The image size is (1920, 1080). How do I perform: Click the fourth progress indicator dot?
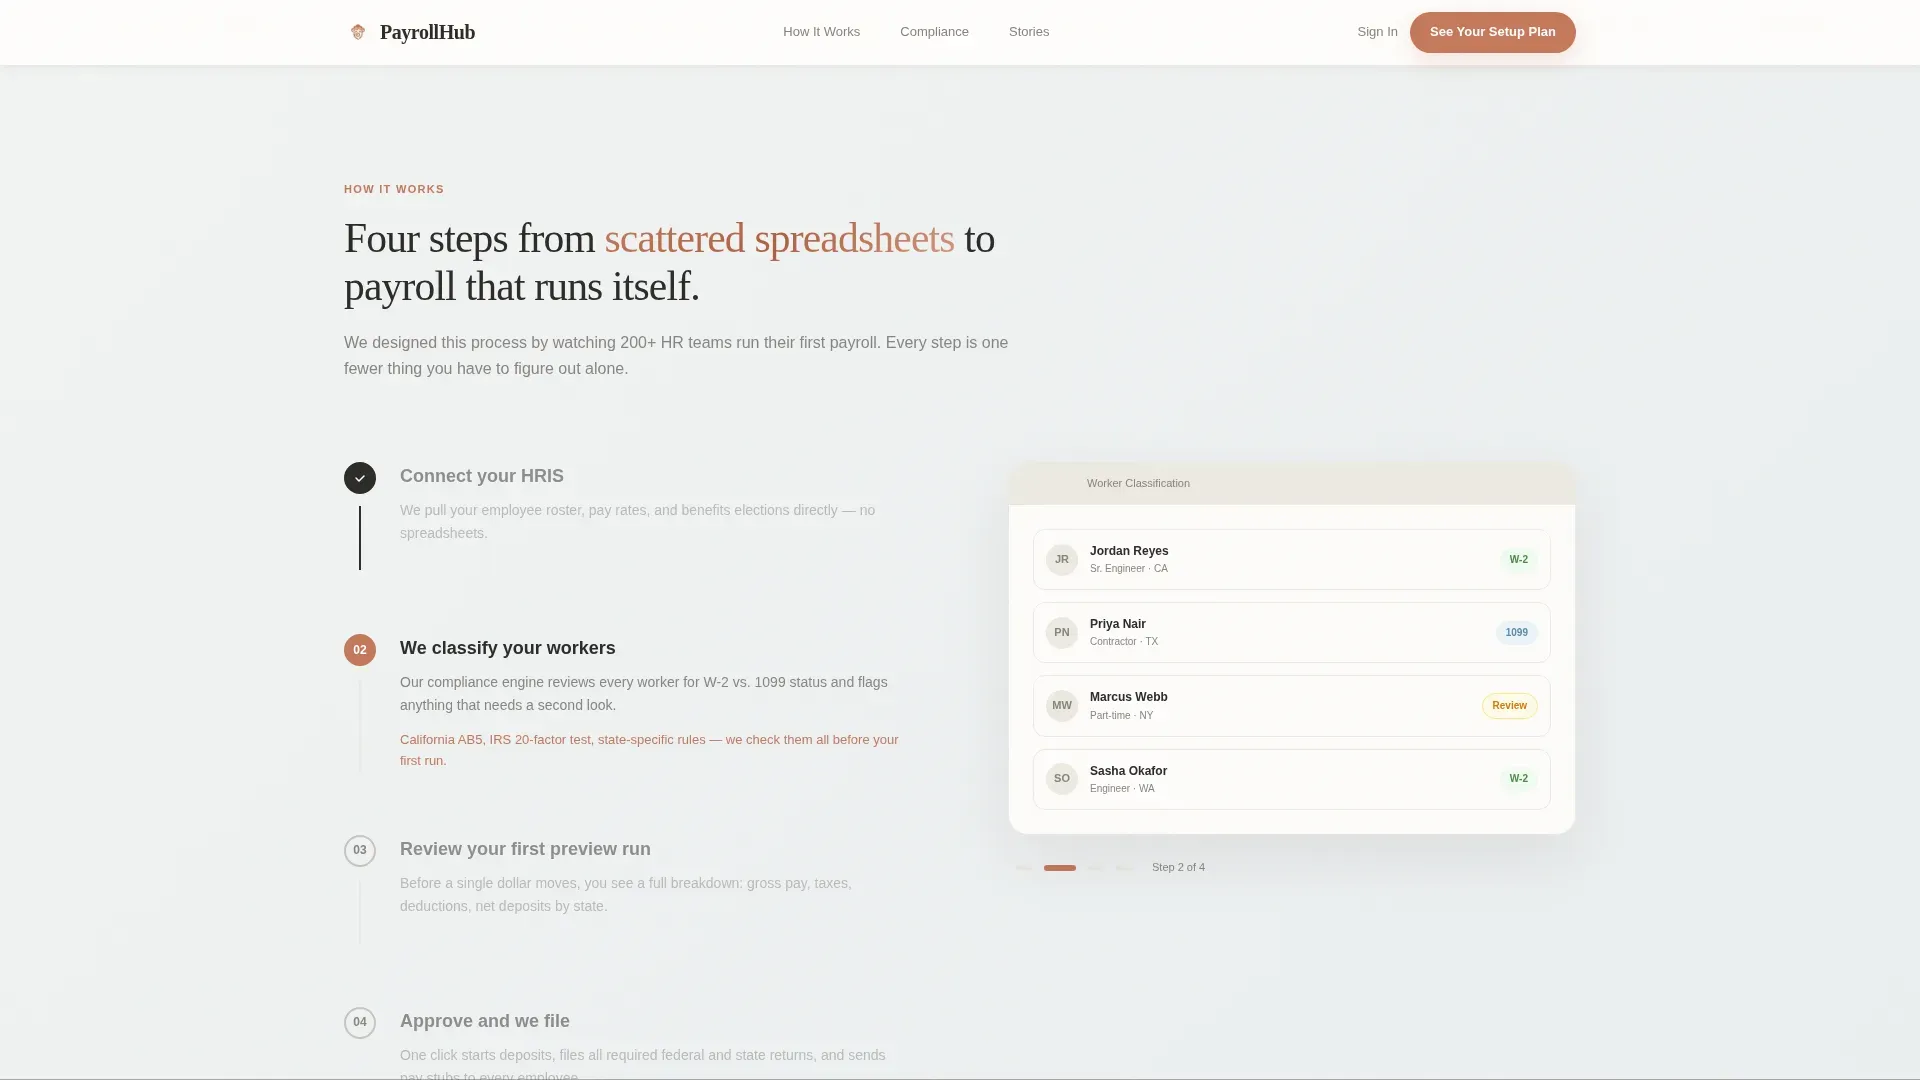coord(1126,868)
